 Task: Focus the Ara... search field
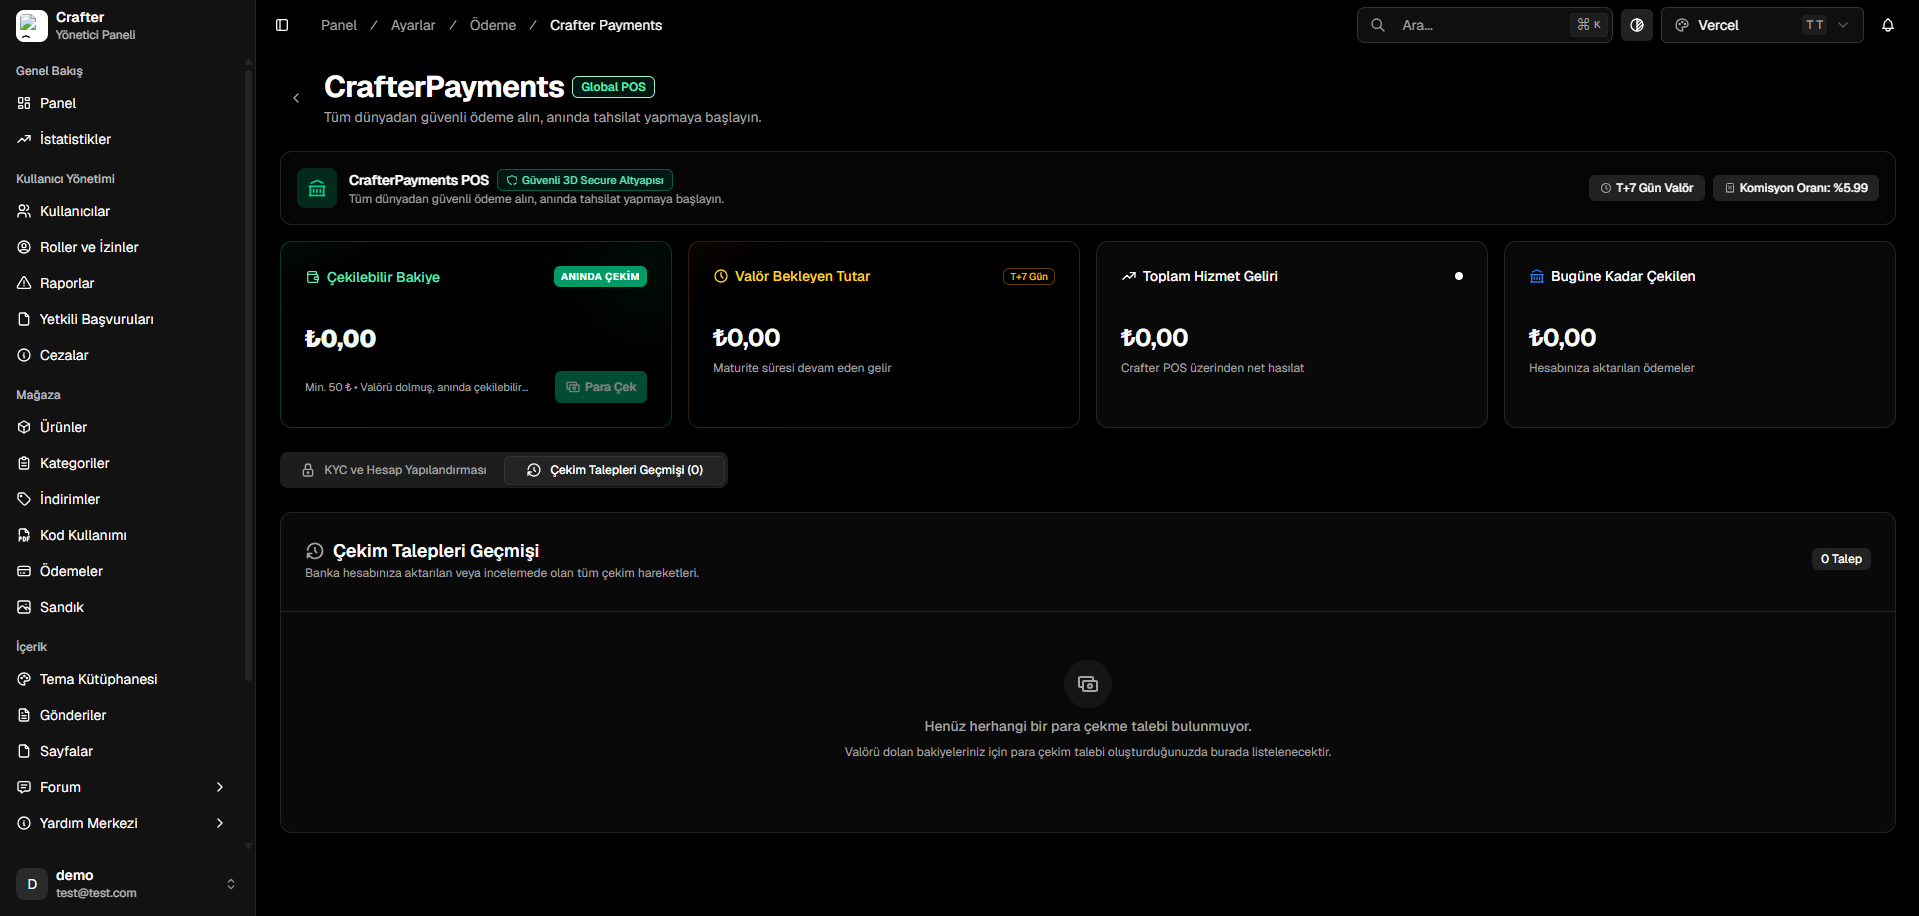(1484, 25)
